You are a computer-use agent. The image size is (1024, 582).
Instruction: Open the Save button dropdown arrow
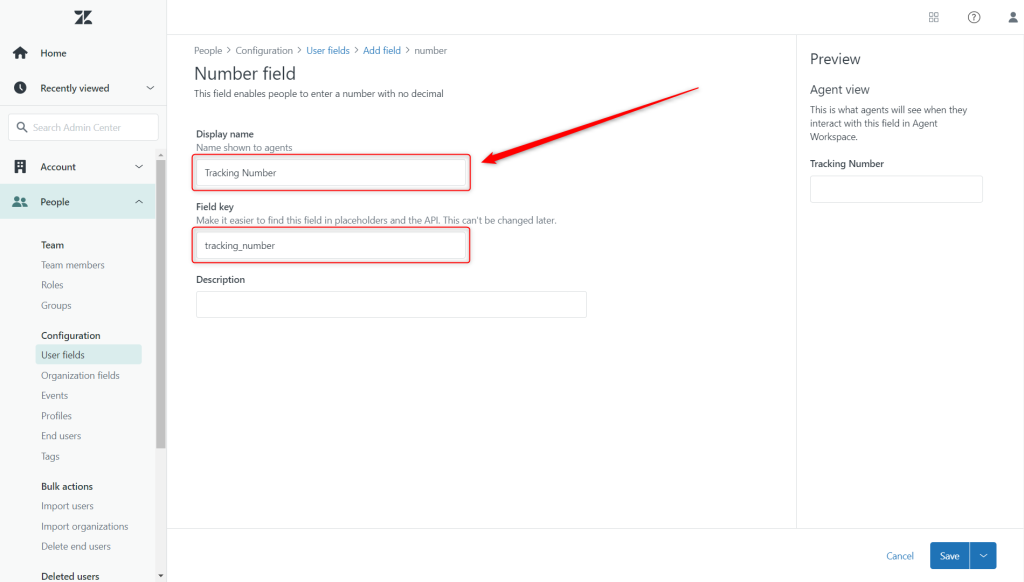(x=984, y=556)
